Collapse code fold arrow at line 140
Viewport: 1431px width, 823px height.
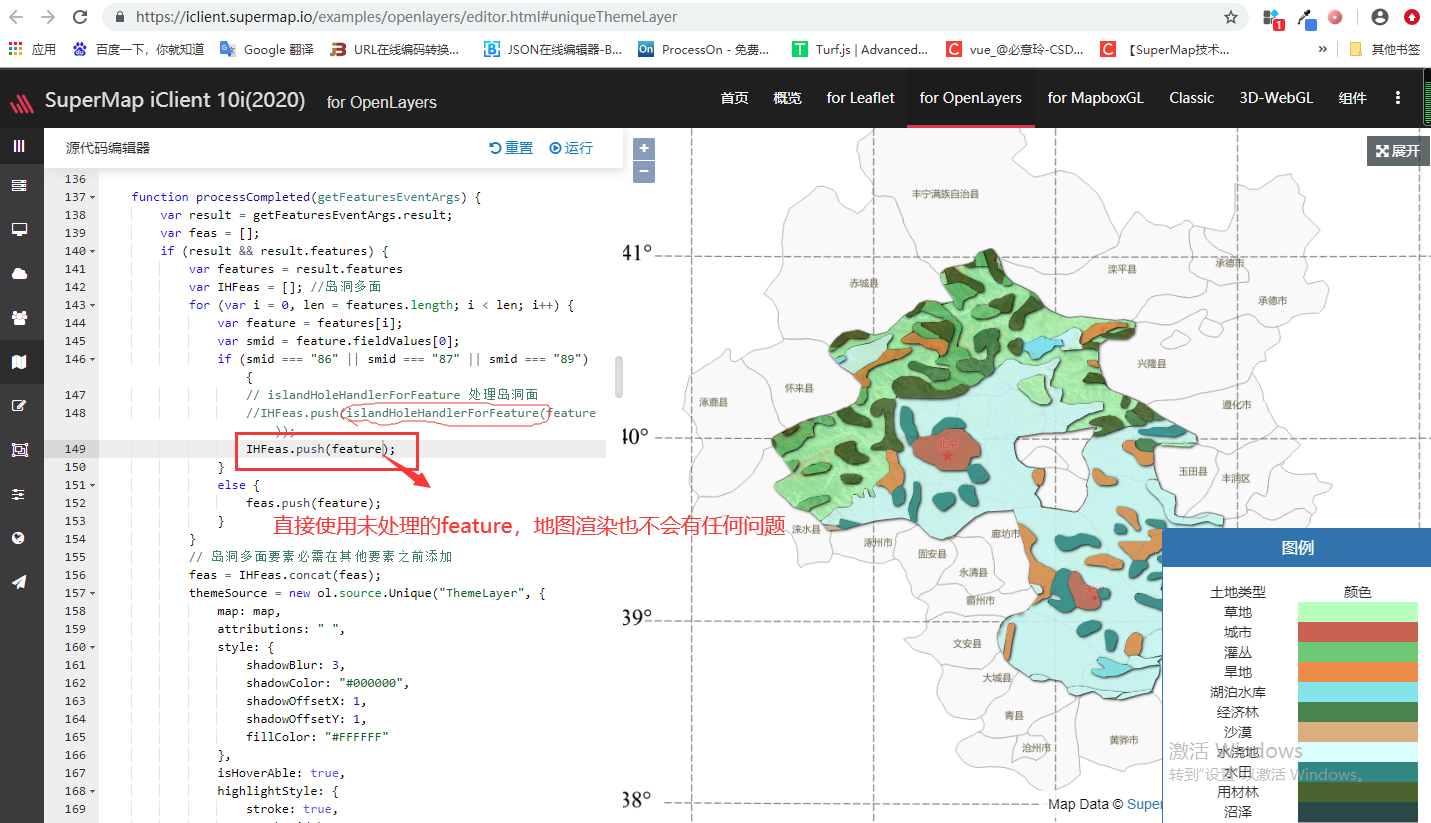(93, 251)
